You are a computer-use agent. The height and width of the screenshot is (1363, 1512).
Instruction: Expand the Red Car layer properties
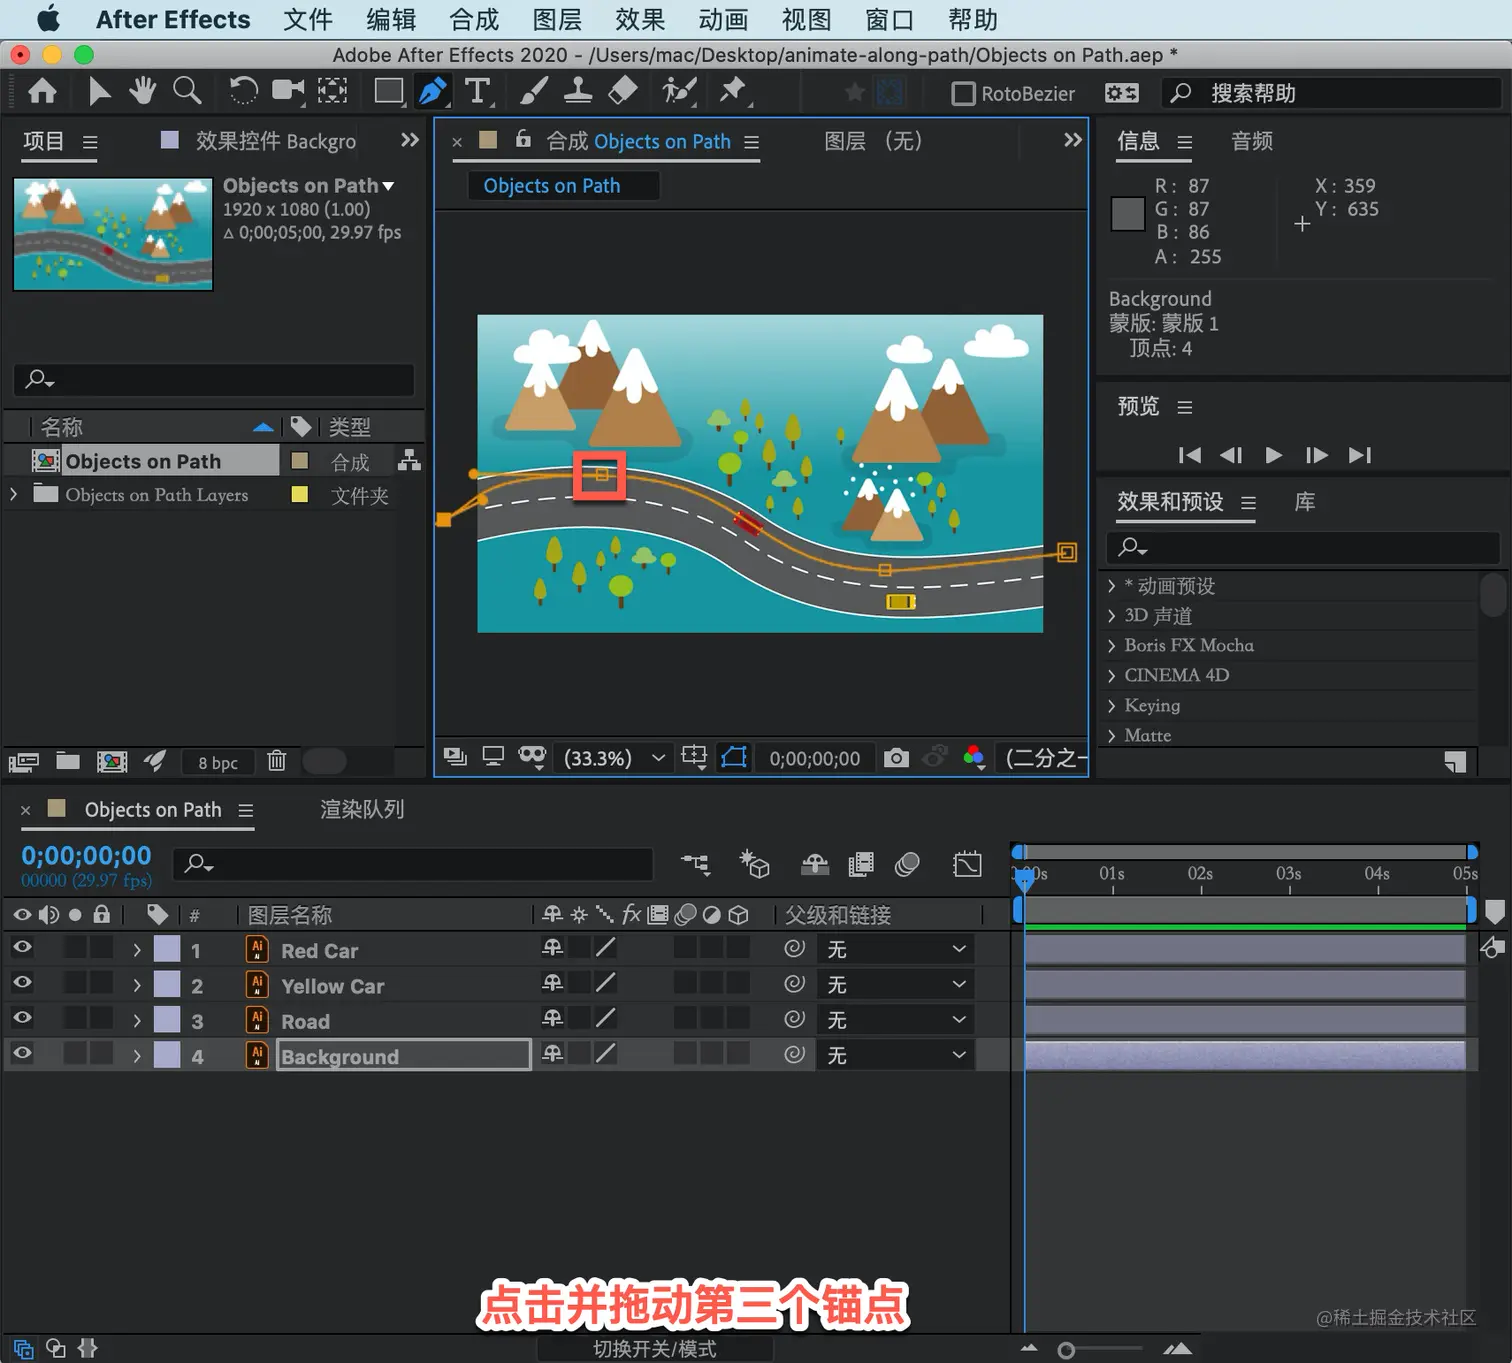137,950
